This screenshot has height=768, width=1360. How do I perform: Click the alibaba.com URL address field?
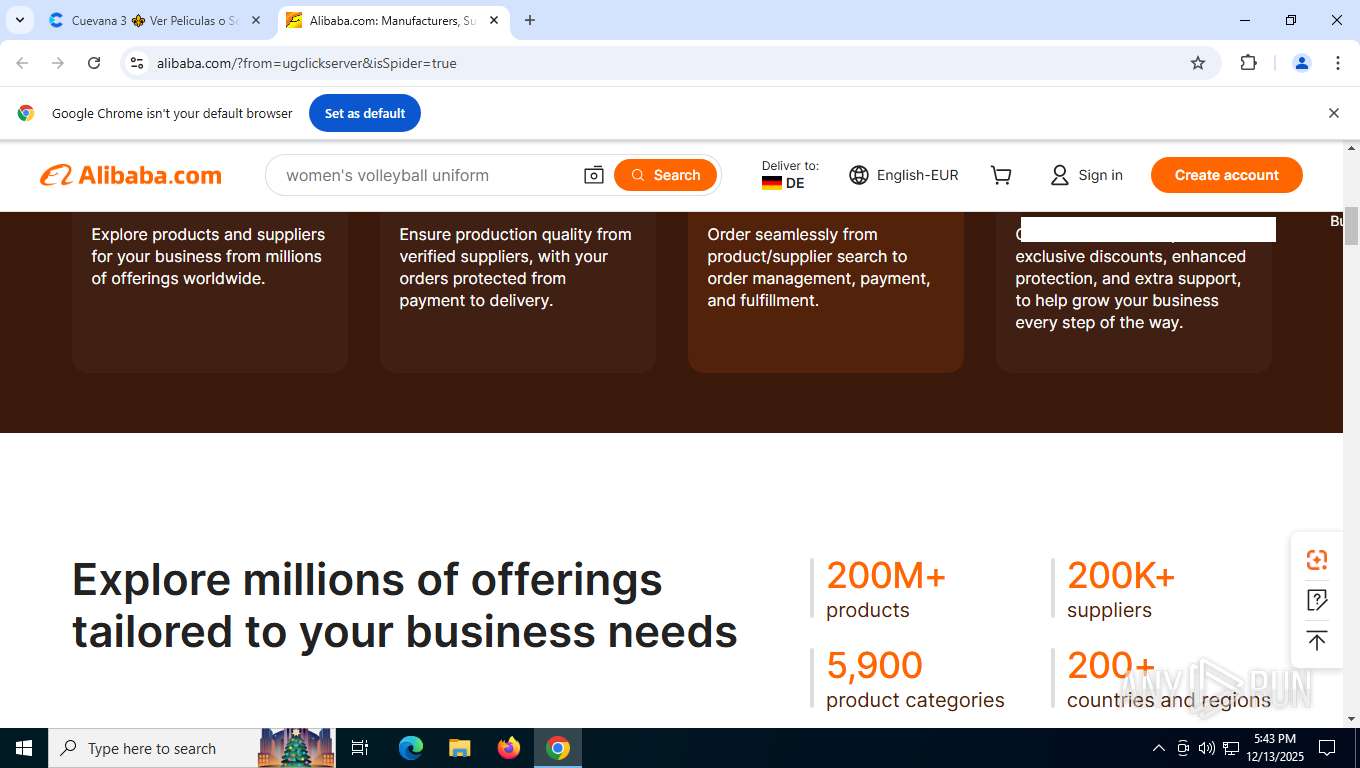[660, 63]
